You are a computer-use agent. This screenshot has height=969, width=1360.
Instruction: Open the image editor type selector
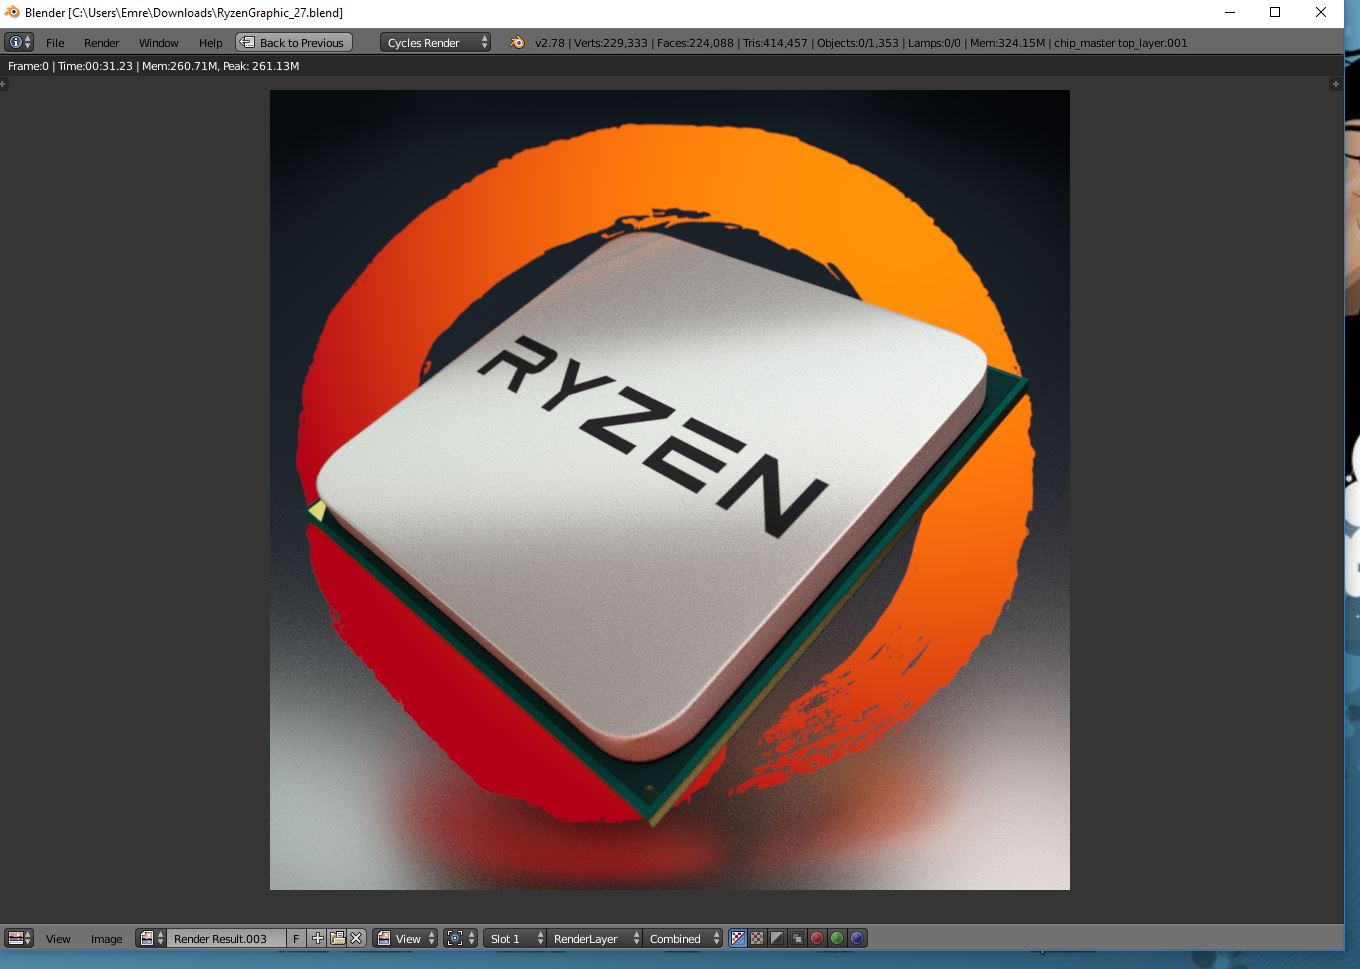point(19,938)
